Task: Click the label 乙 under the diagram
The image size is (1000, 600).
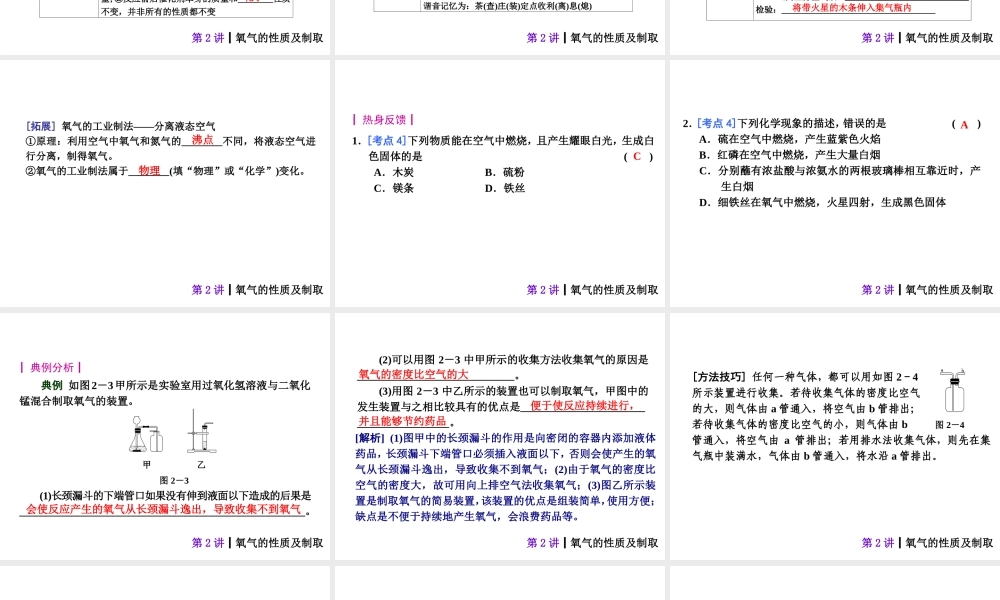Action: [x=202, y=465]
